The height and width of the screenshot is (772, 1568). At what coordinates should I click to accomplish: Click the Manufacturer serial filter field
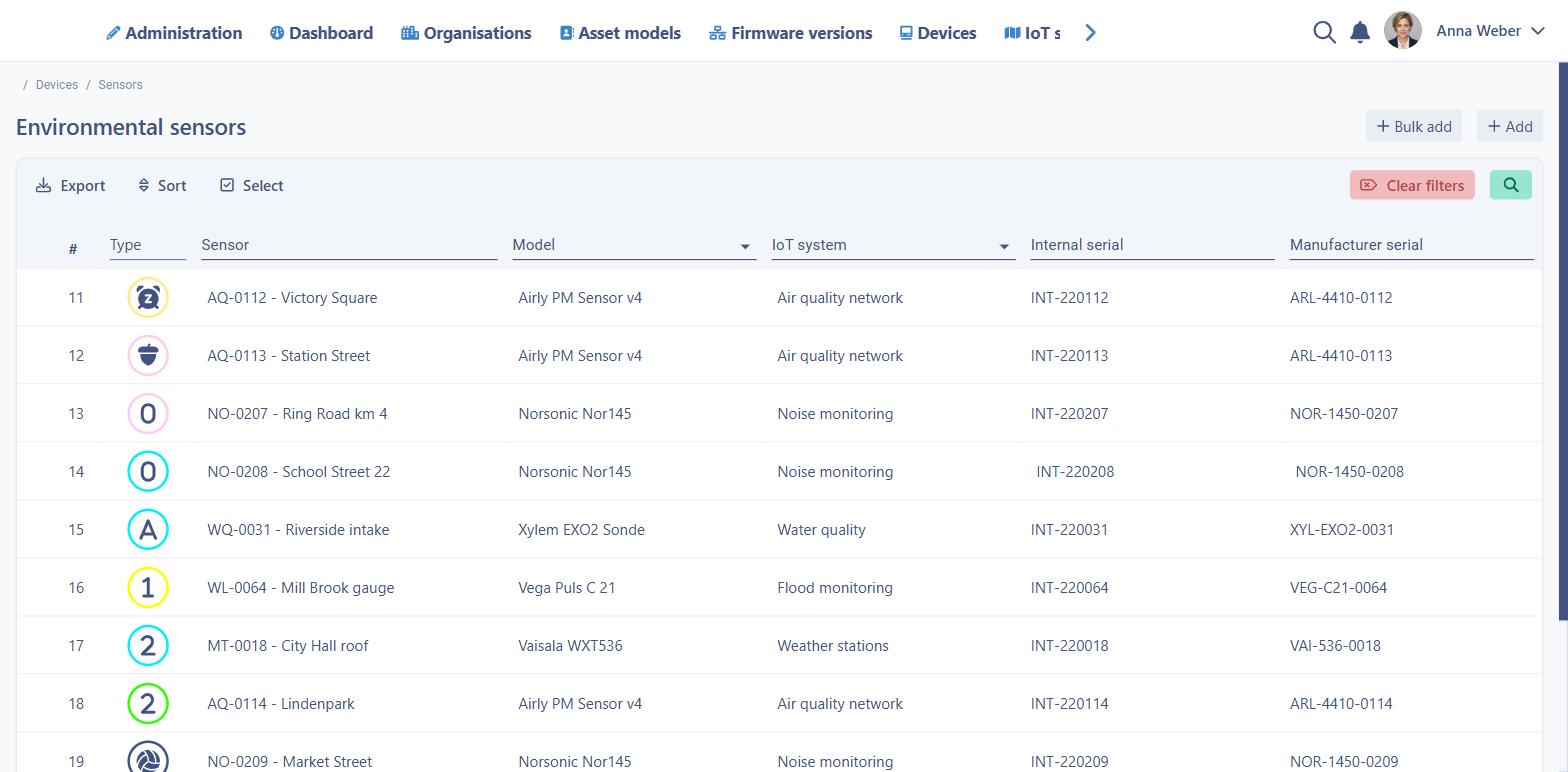(1411, 245)
